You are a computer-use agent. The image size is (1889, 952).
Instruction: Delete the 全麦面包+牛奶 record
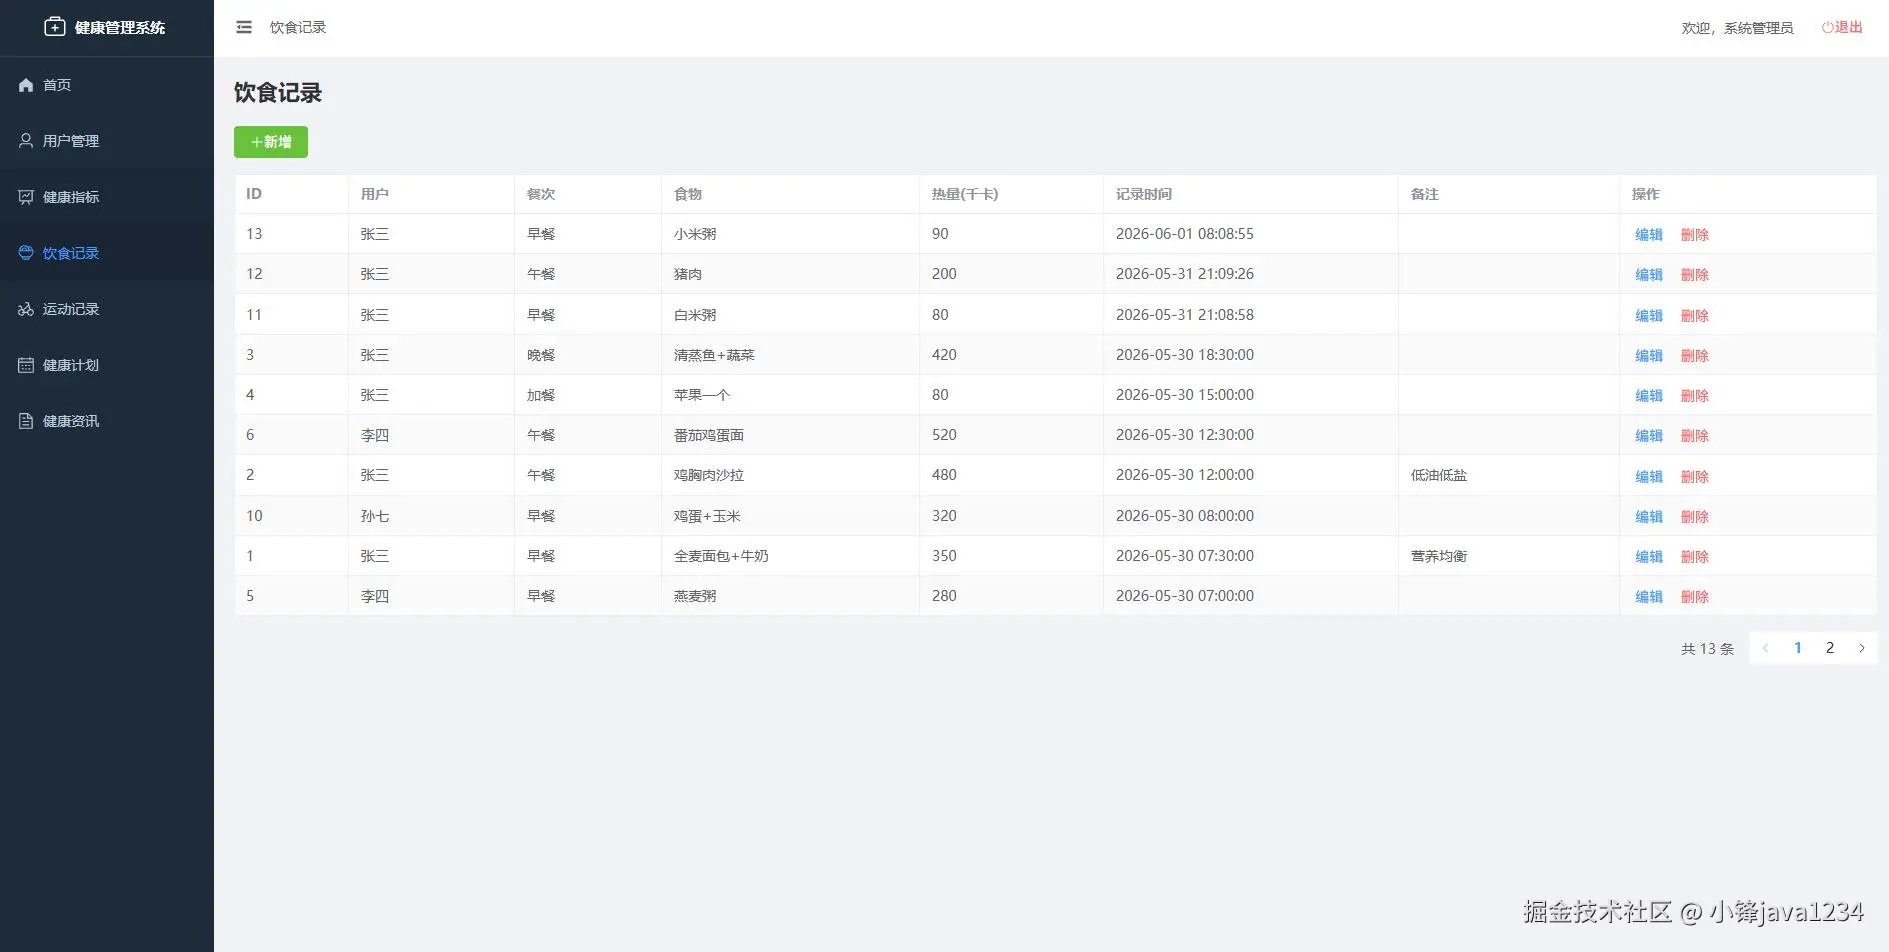[1695, 557]
